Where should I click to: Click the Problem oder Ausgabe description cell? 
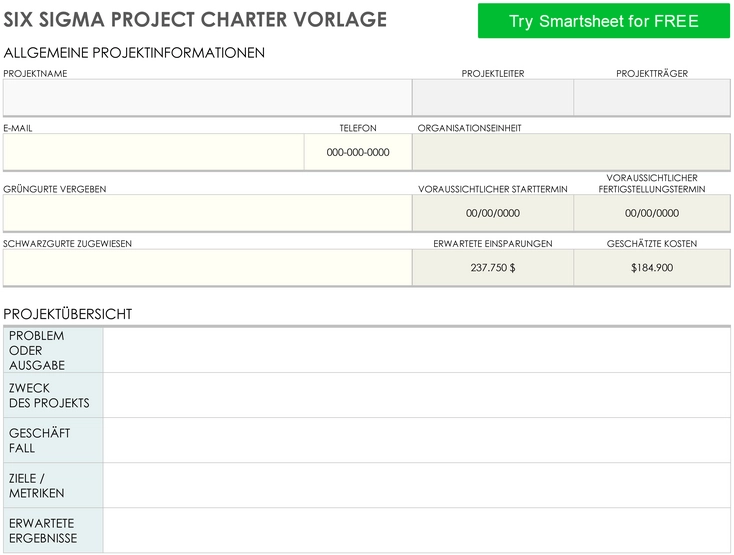(x=417, y=350)
